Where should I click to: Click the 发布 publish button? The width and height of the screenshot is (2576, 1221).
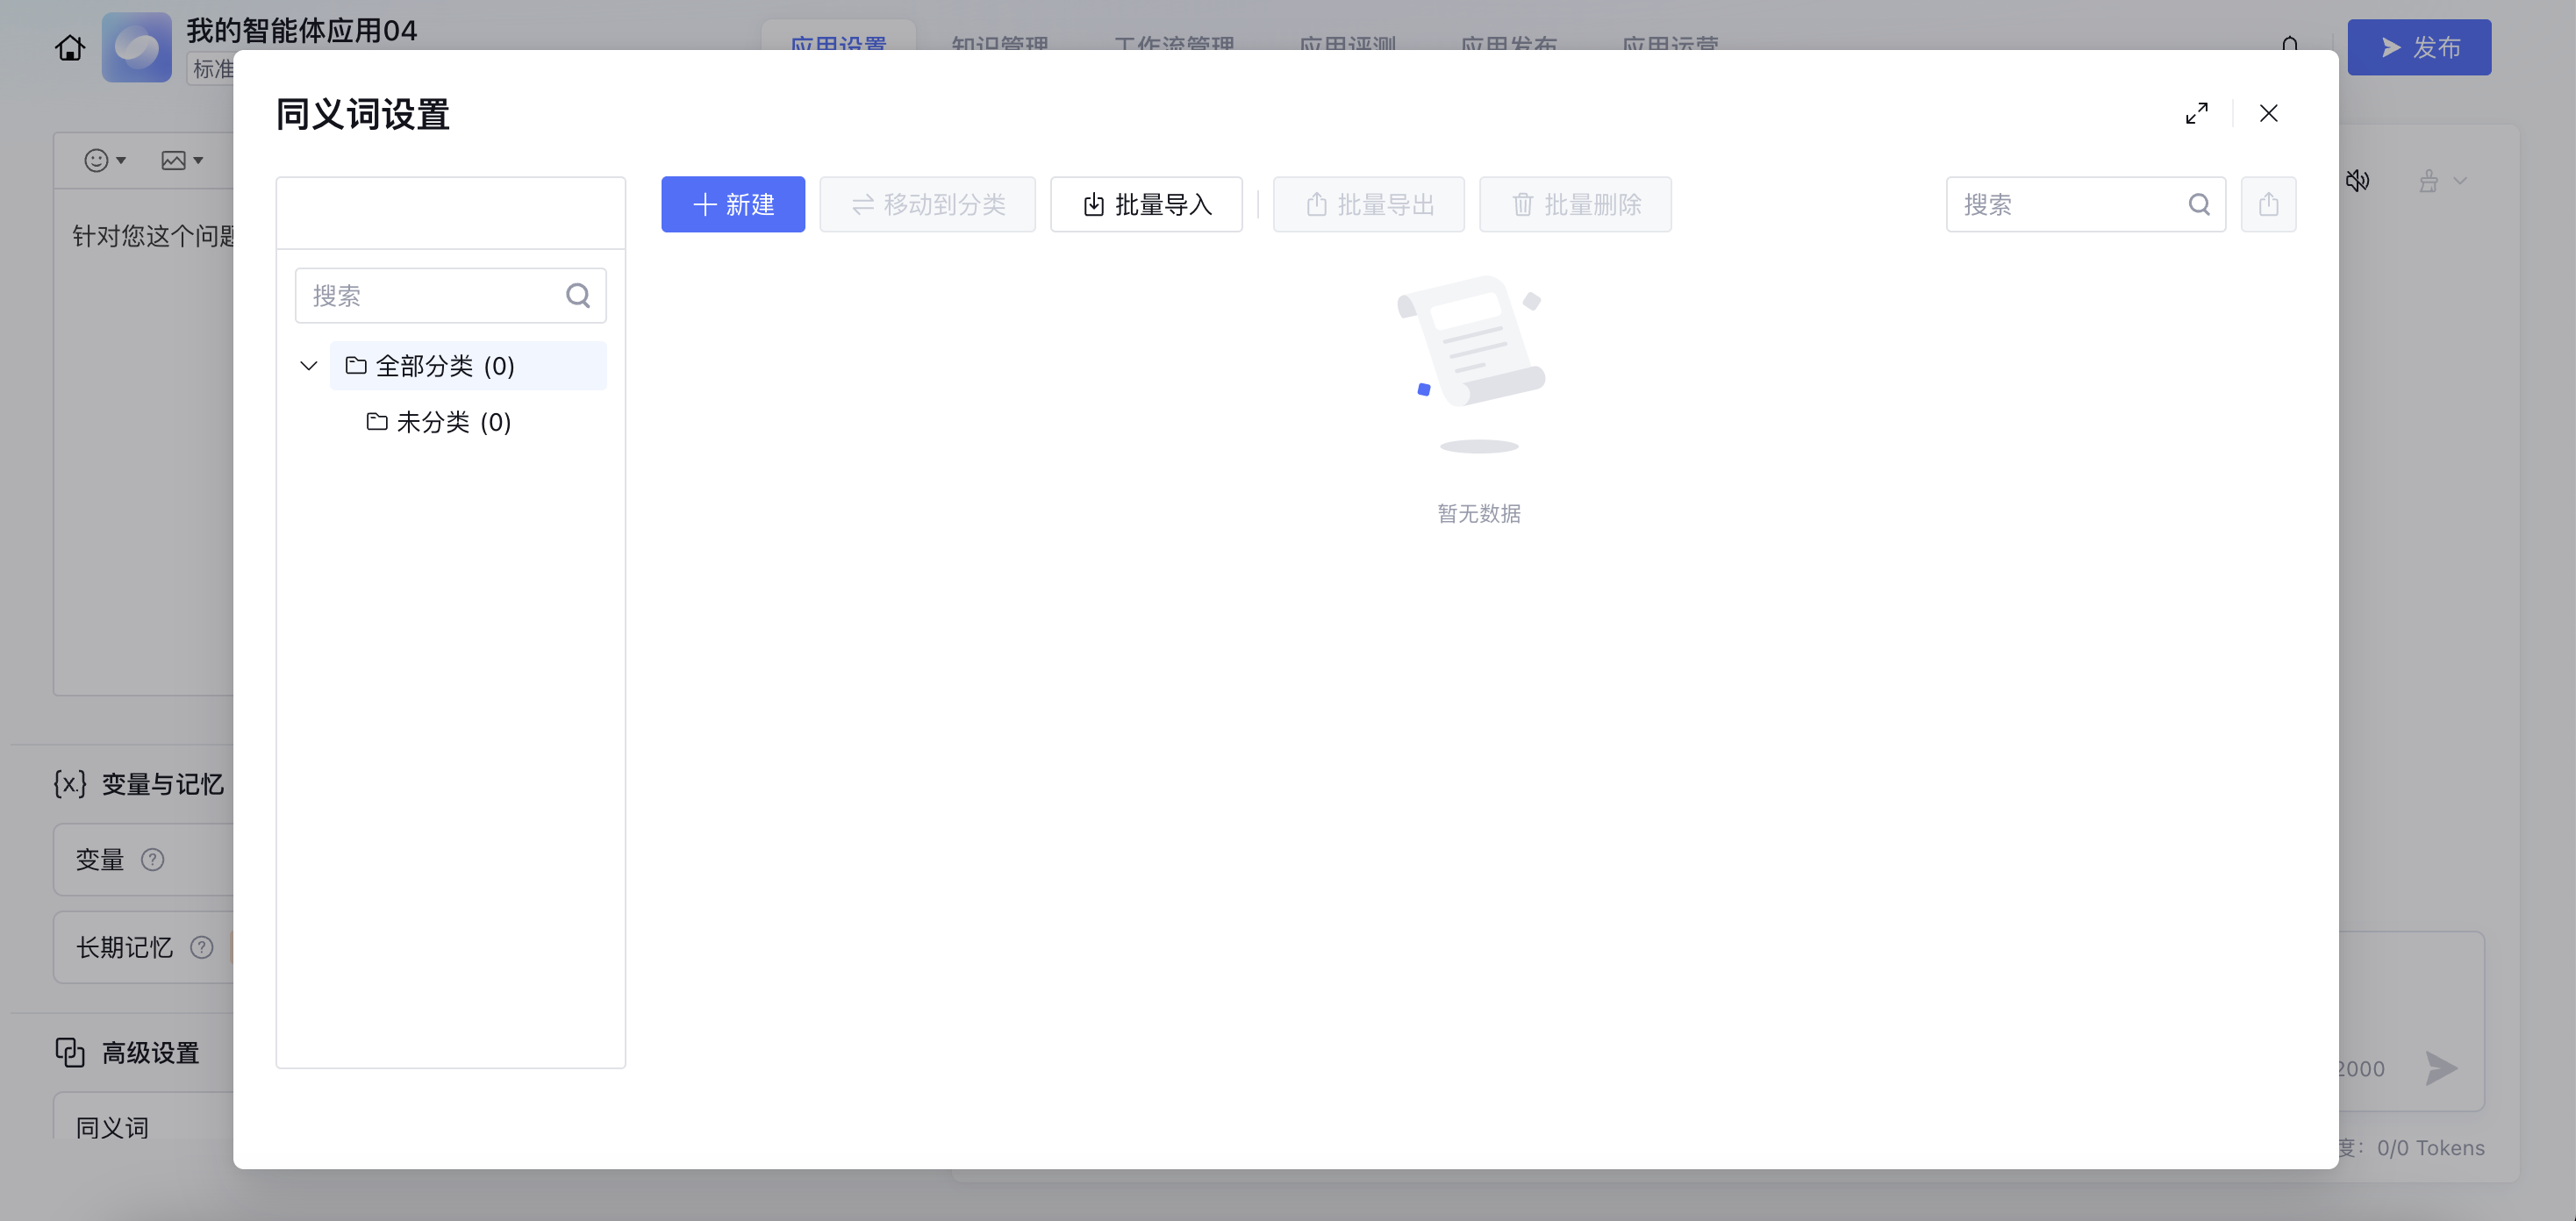pyautogui.click(x=2419, y=47)
